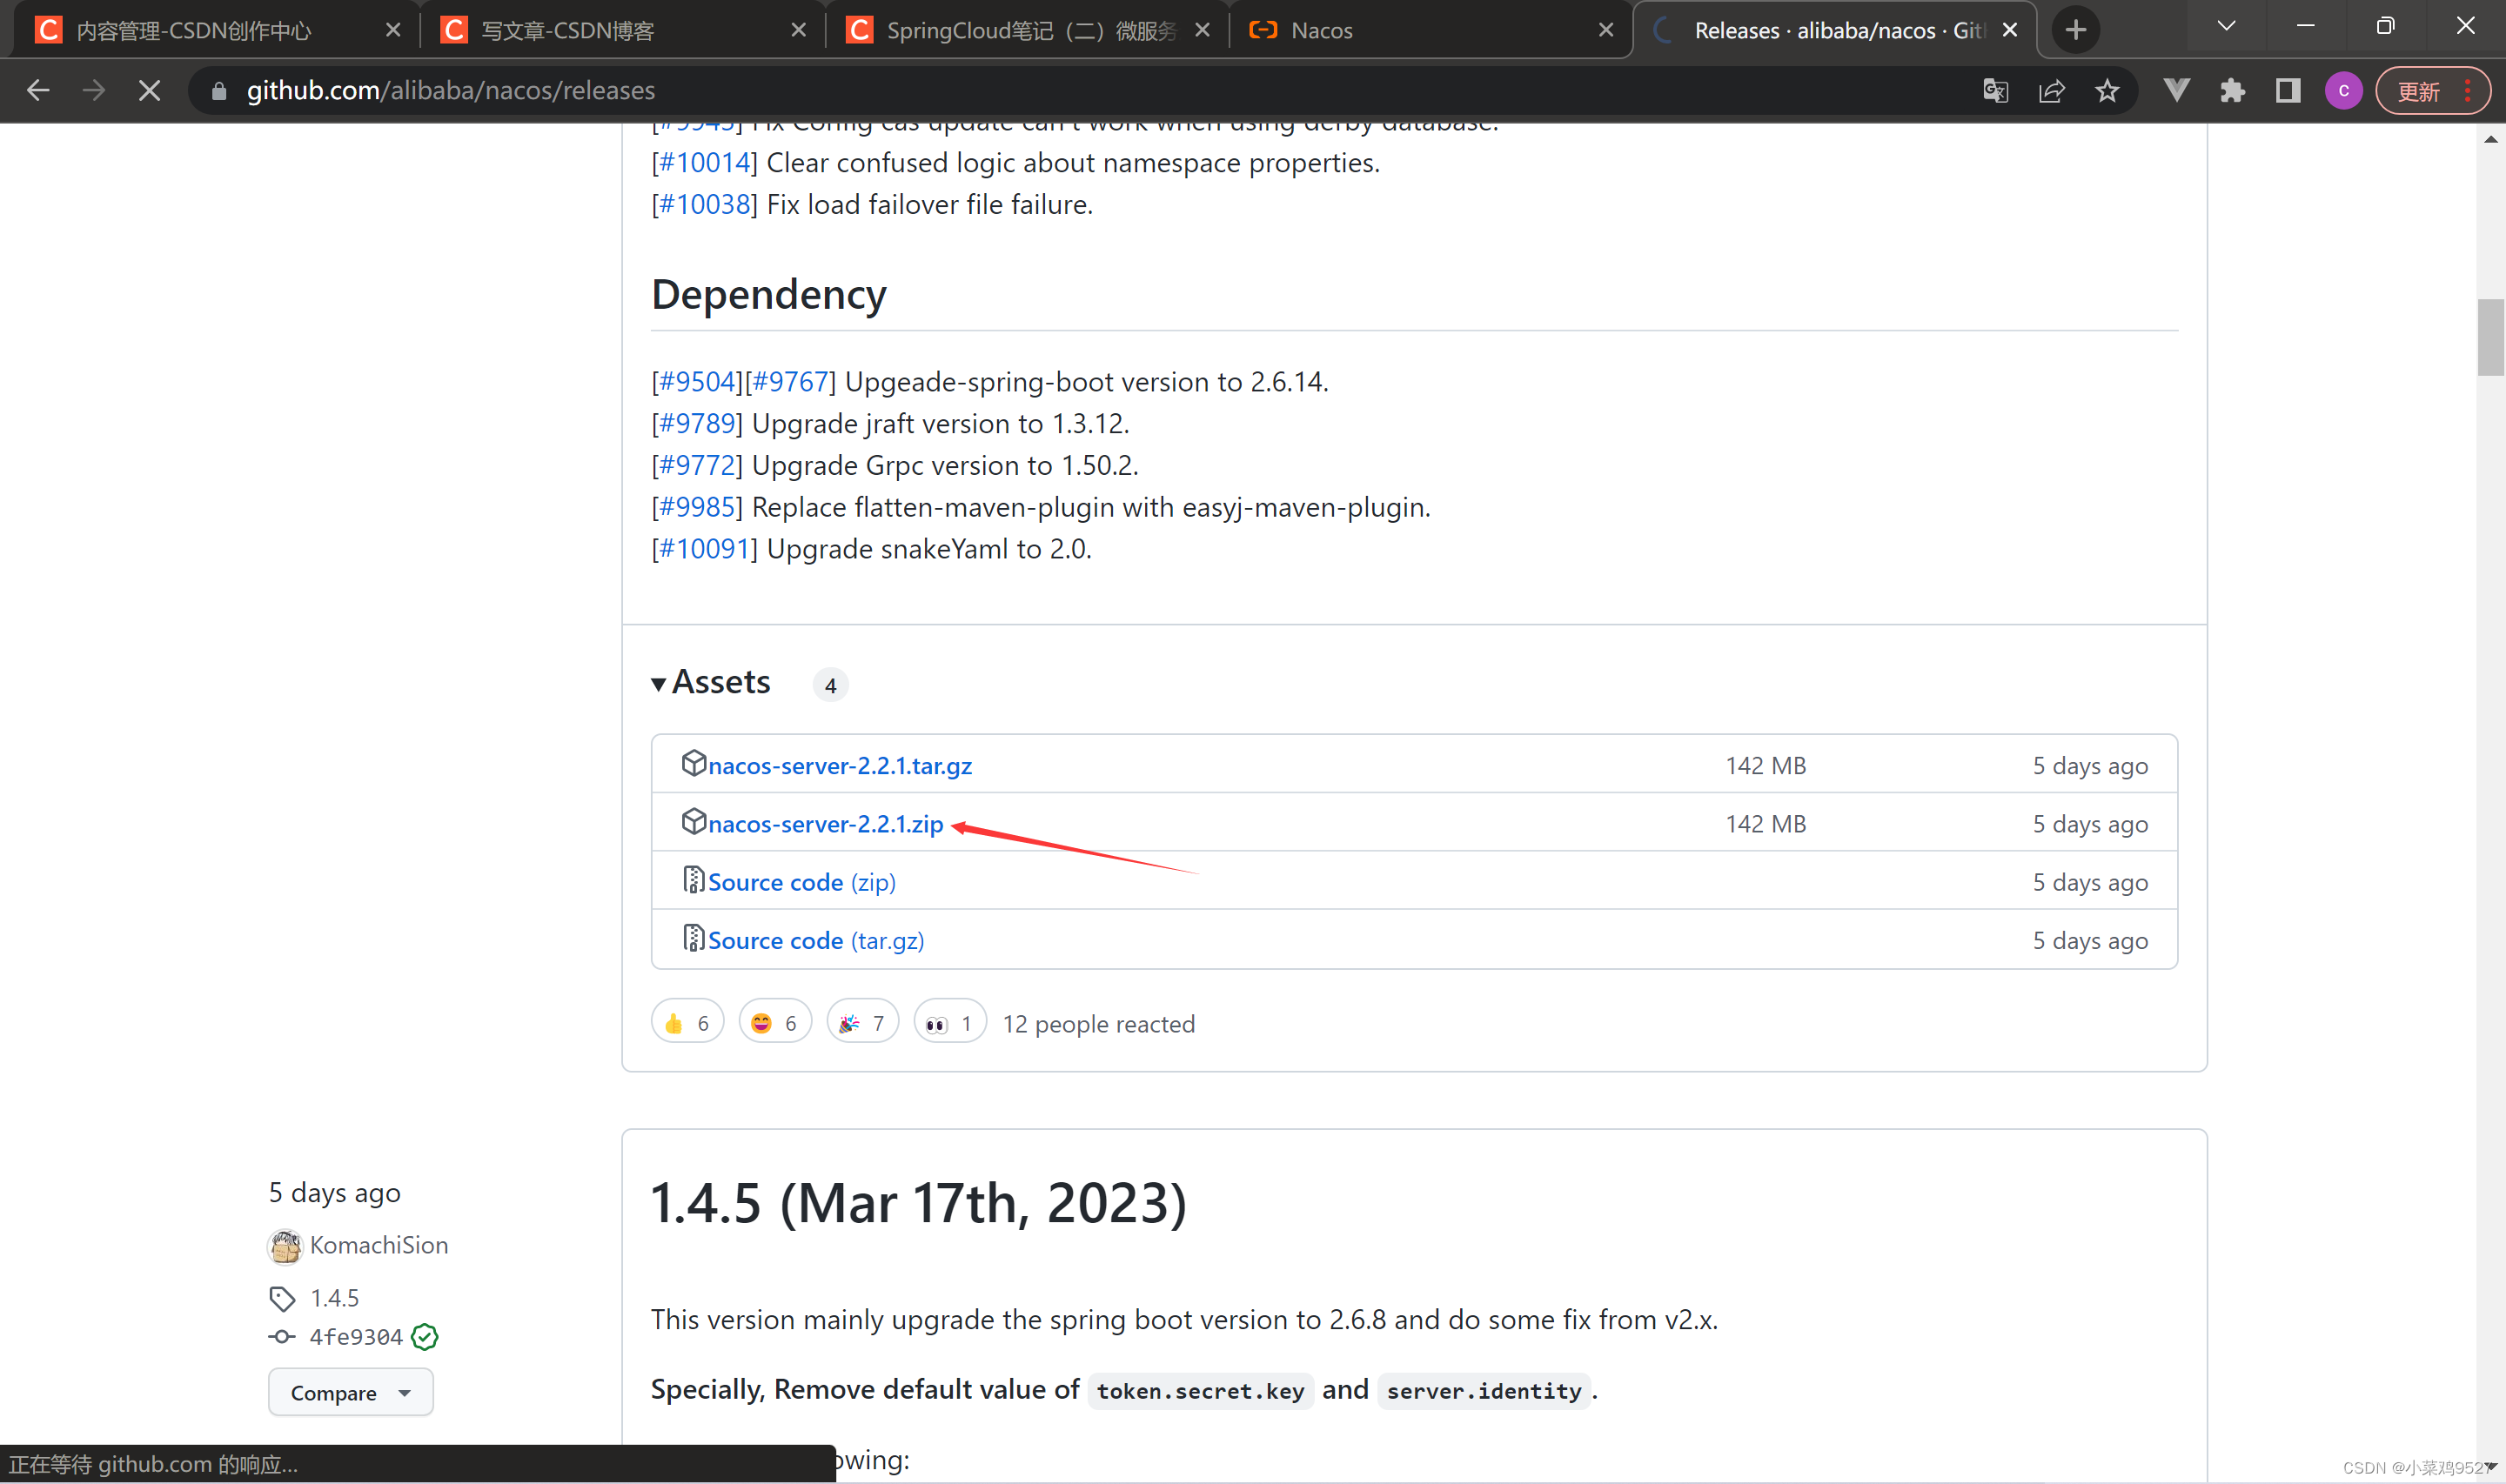Toggle the eyes reaction

click(950, 1023)
